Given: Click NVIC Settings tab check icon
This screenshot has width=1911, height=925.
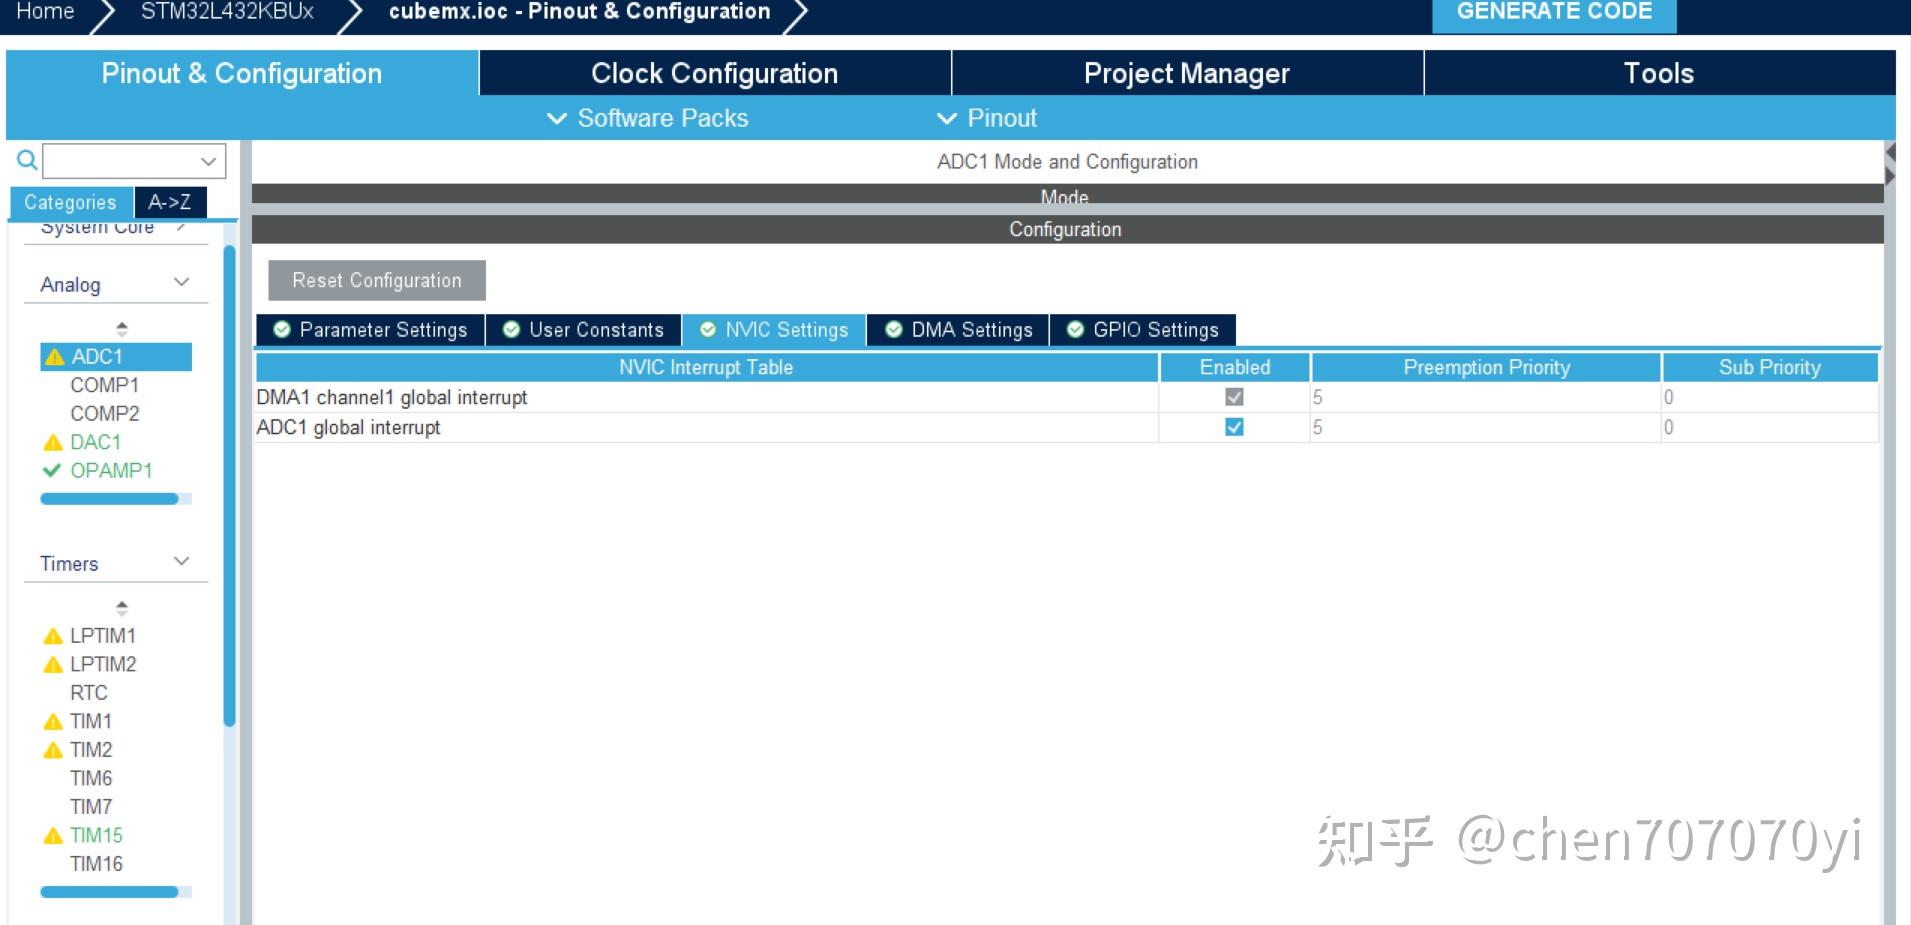Looking at the screenshot, I should [x=708, y=329].
